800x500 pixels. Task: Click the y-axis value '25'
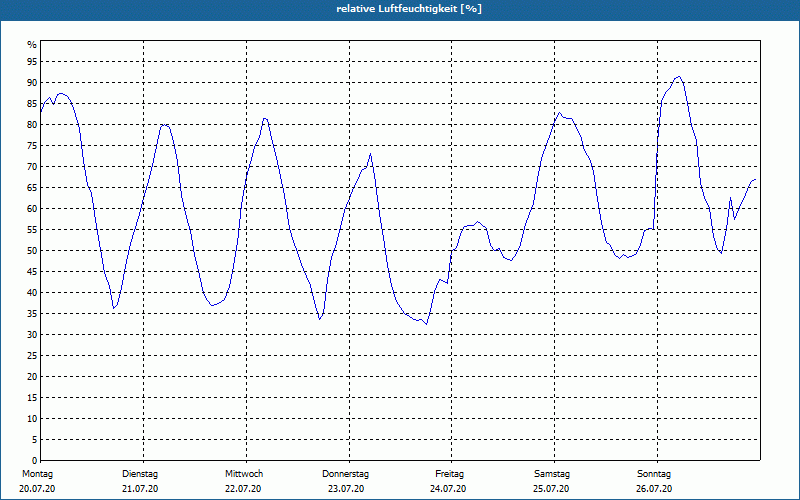32,356
